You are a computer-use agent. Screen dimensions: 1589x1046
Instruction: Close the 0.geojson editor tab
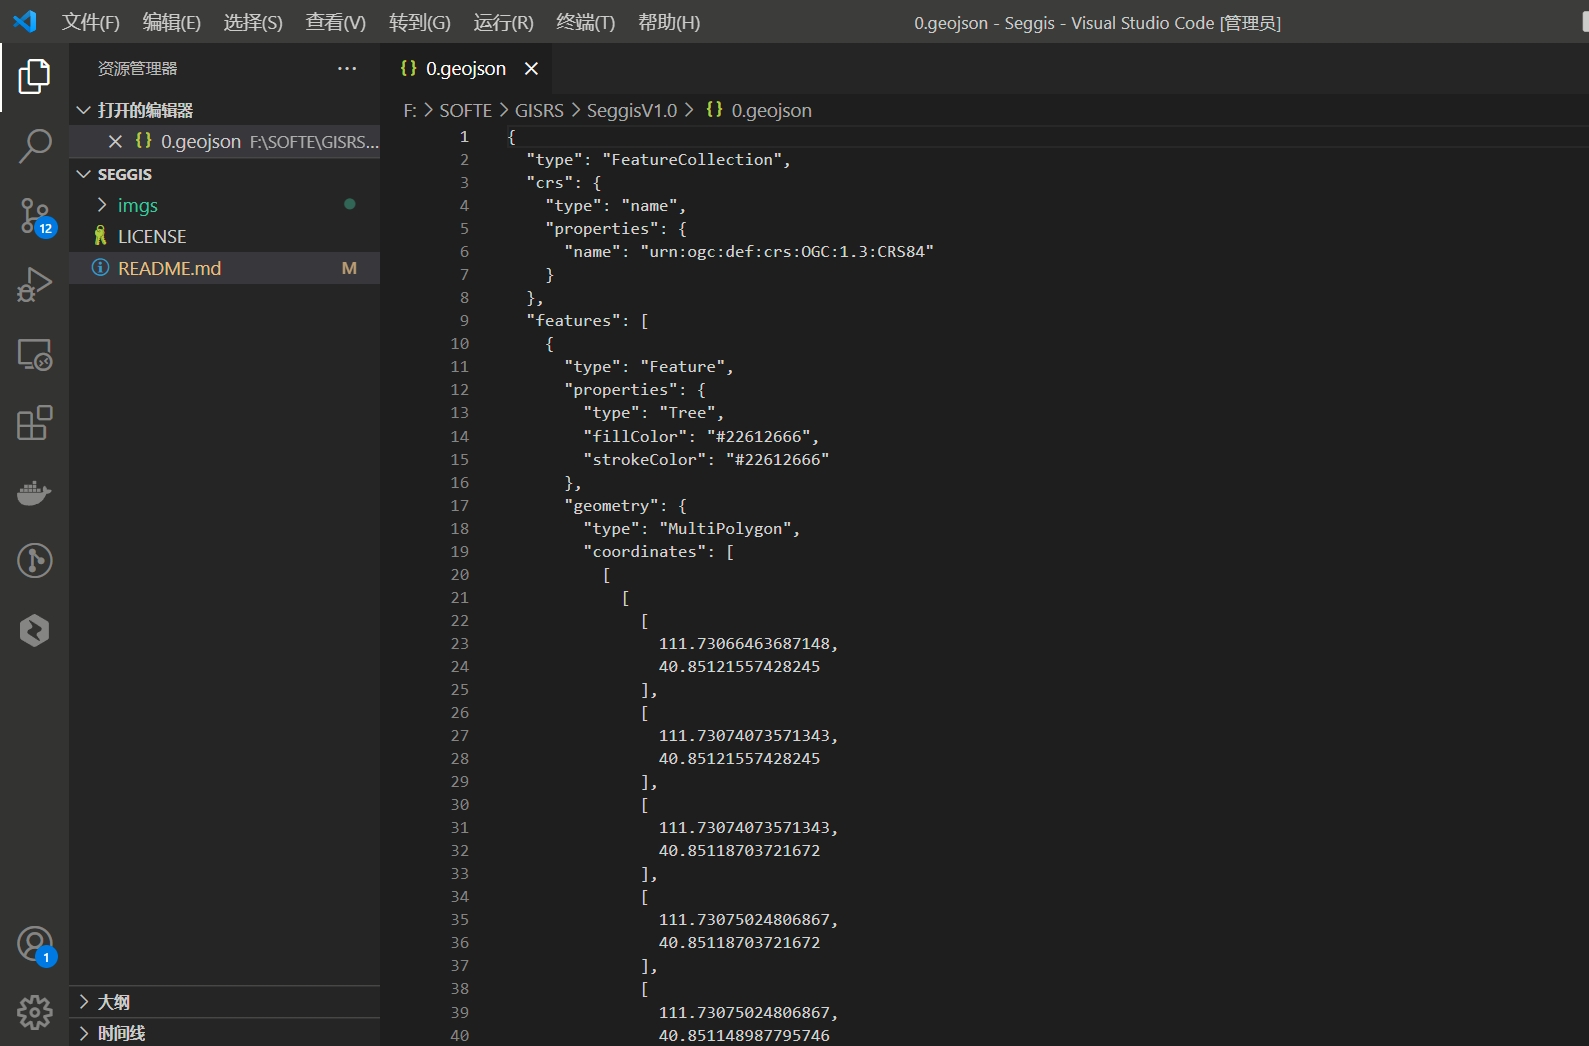[x=531, y=68]
